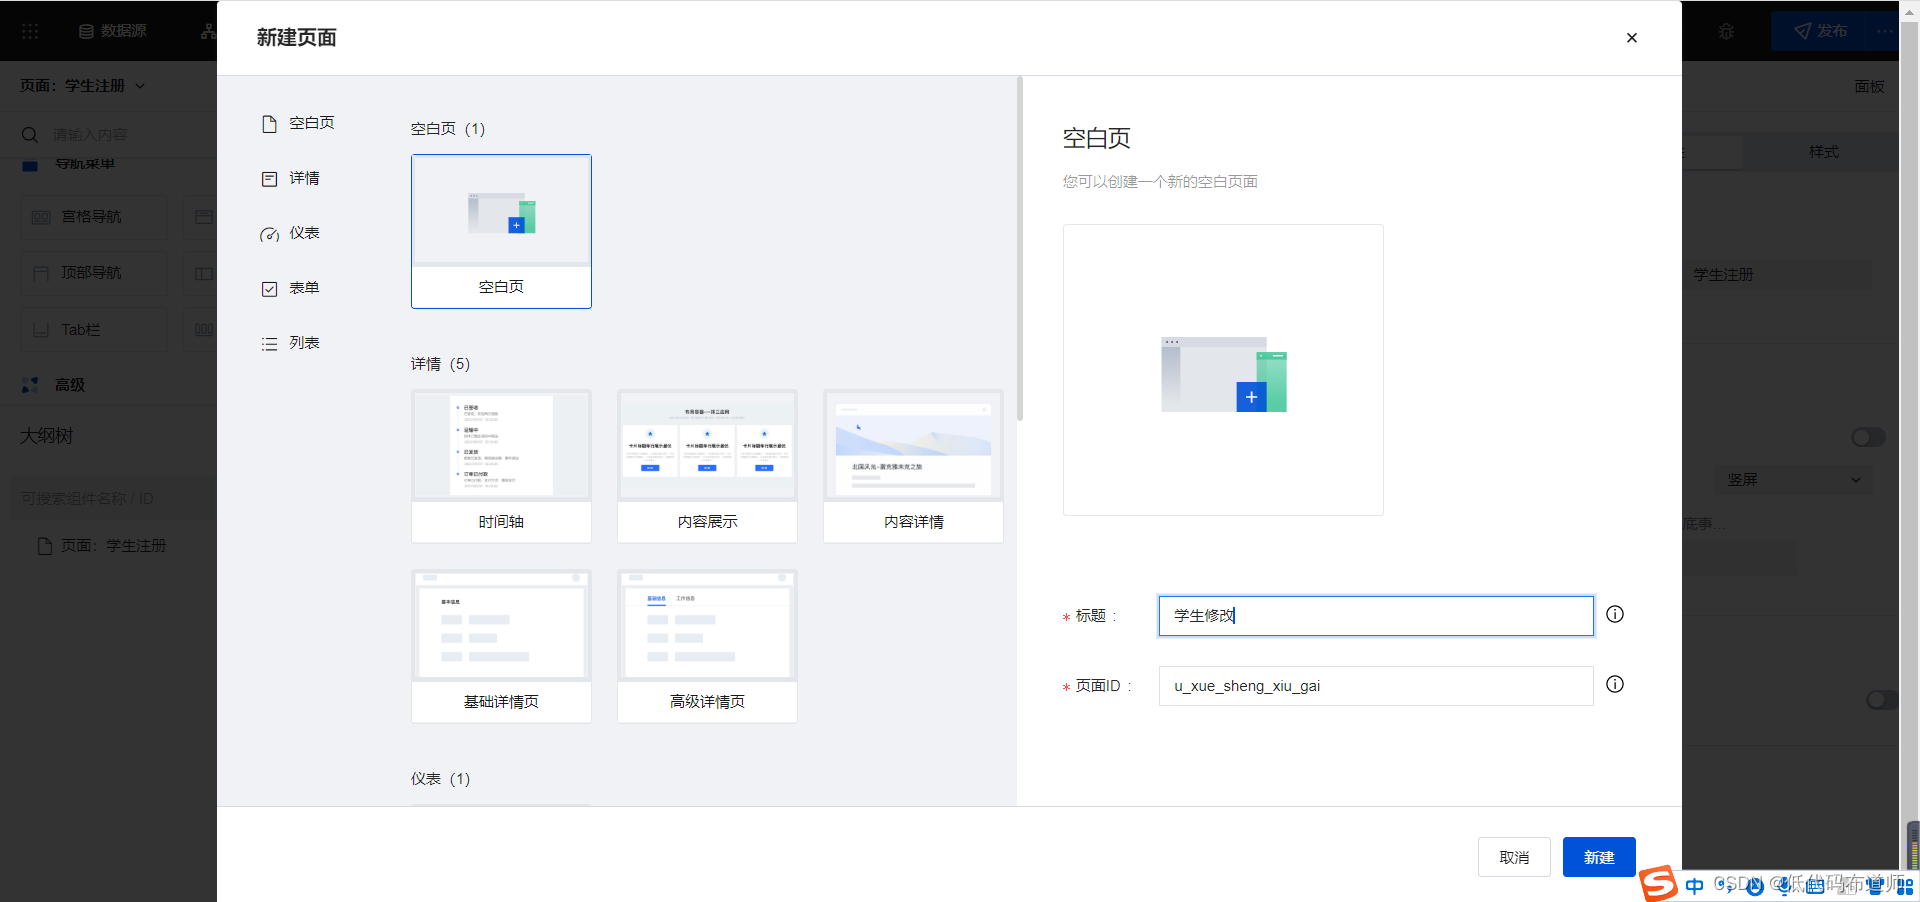The width and height of the screenshot is (1920, 902).
Task: Choose the 内容详情 template card
Action: [x=913, y=466]
